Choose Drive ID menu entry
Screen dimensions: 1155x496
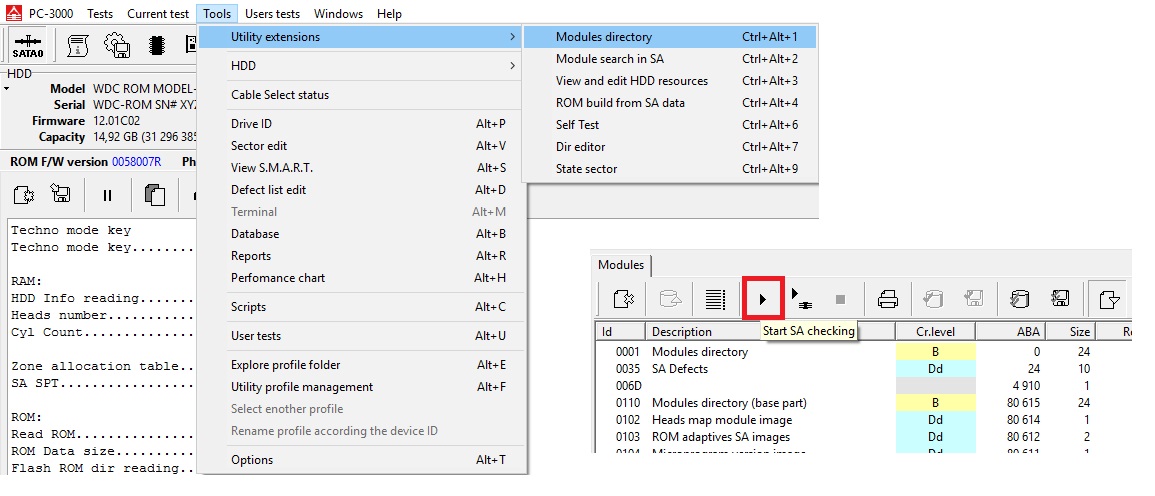tap(362, 124)
